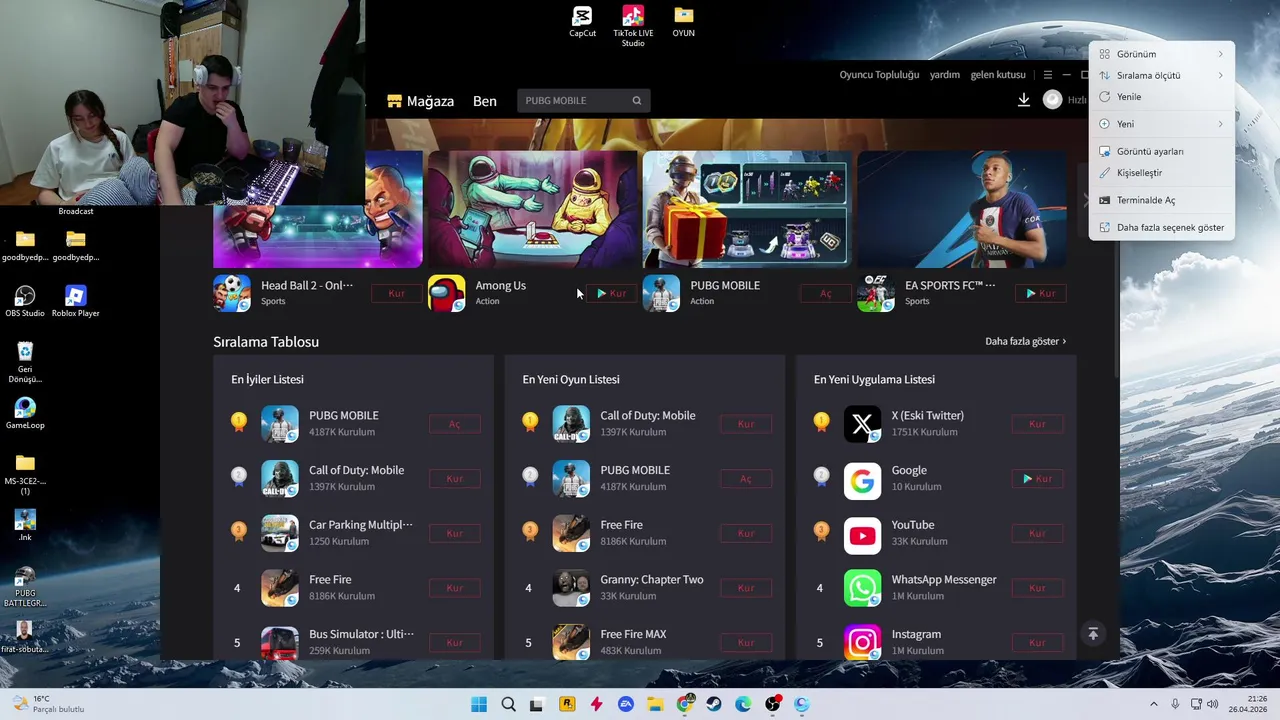Open the downloads arrow icon in GameLoop header
Image resolution: width=1280 pixels, height=720 pixels.
click(x=1024, y=100)
